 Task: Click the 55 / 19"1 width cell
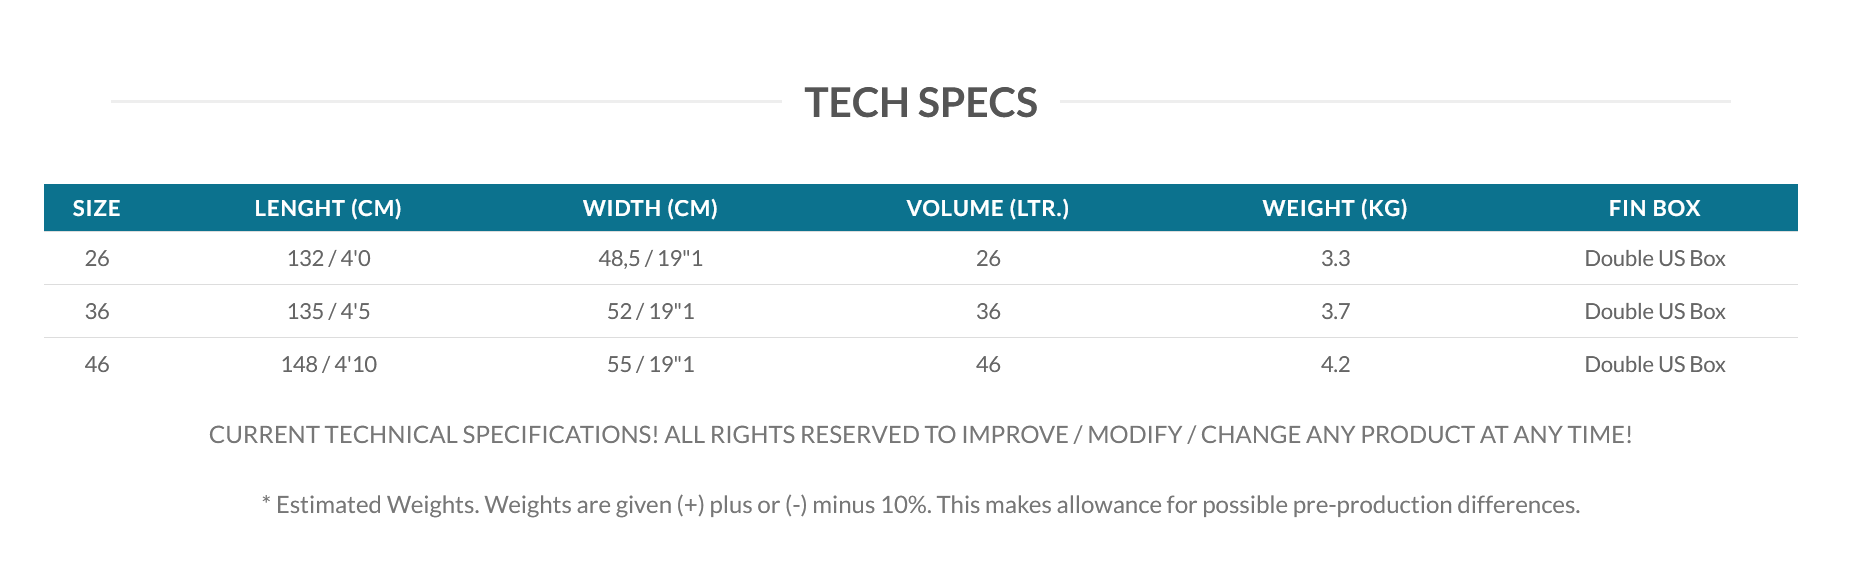[x=650, y=364]
